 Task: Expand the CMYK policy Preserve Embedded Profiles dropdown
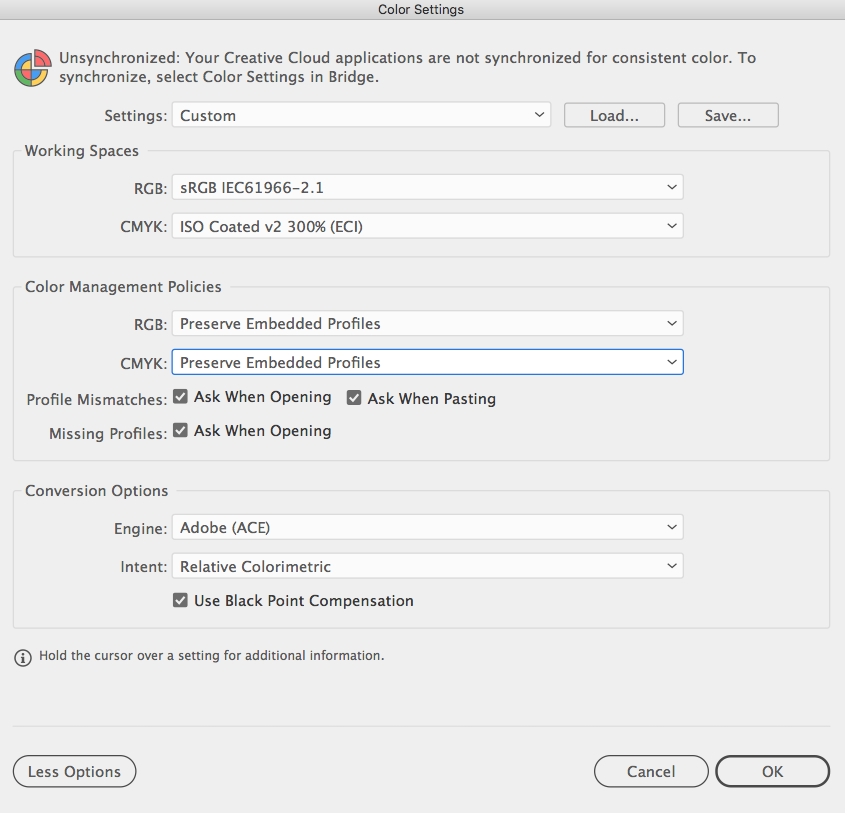[x=427, y=362]
